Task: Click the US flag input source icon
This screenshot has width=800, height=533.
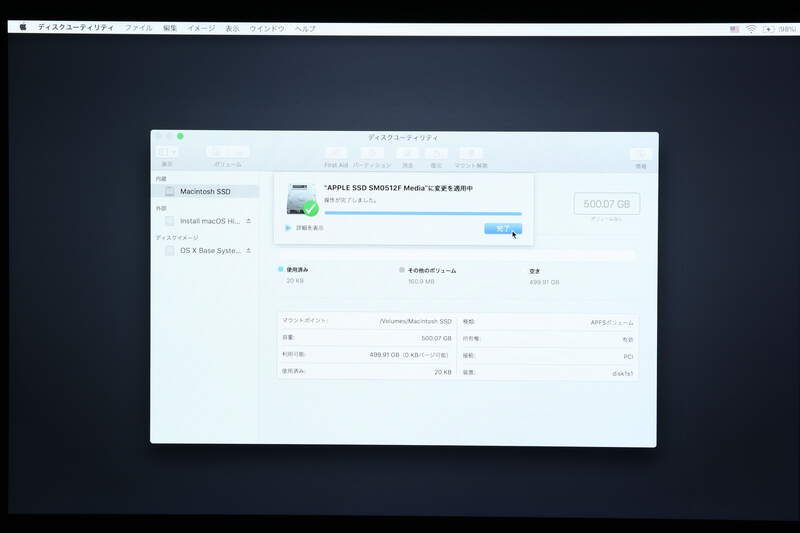Action: tap(734, 29)
